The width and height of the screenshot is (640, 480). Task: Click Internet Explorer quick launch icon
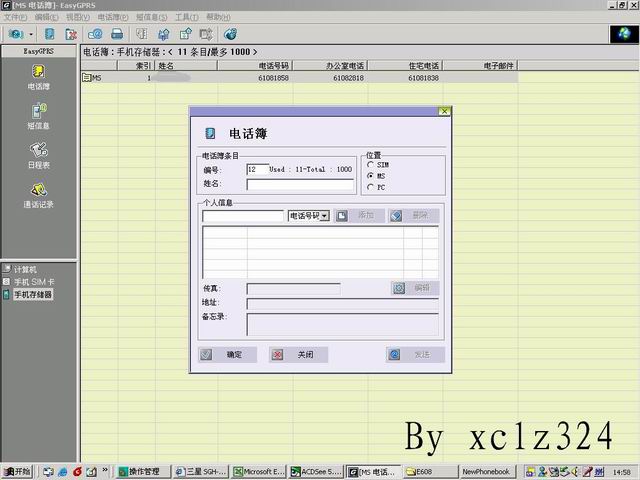pos(62,472)
